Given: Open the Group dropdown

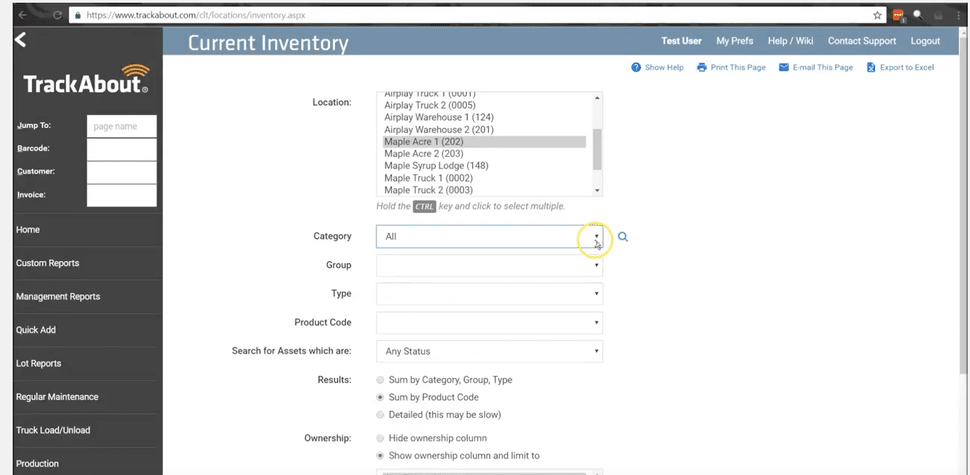Looking at the screenshot, I should pos(489,265).
